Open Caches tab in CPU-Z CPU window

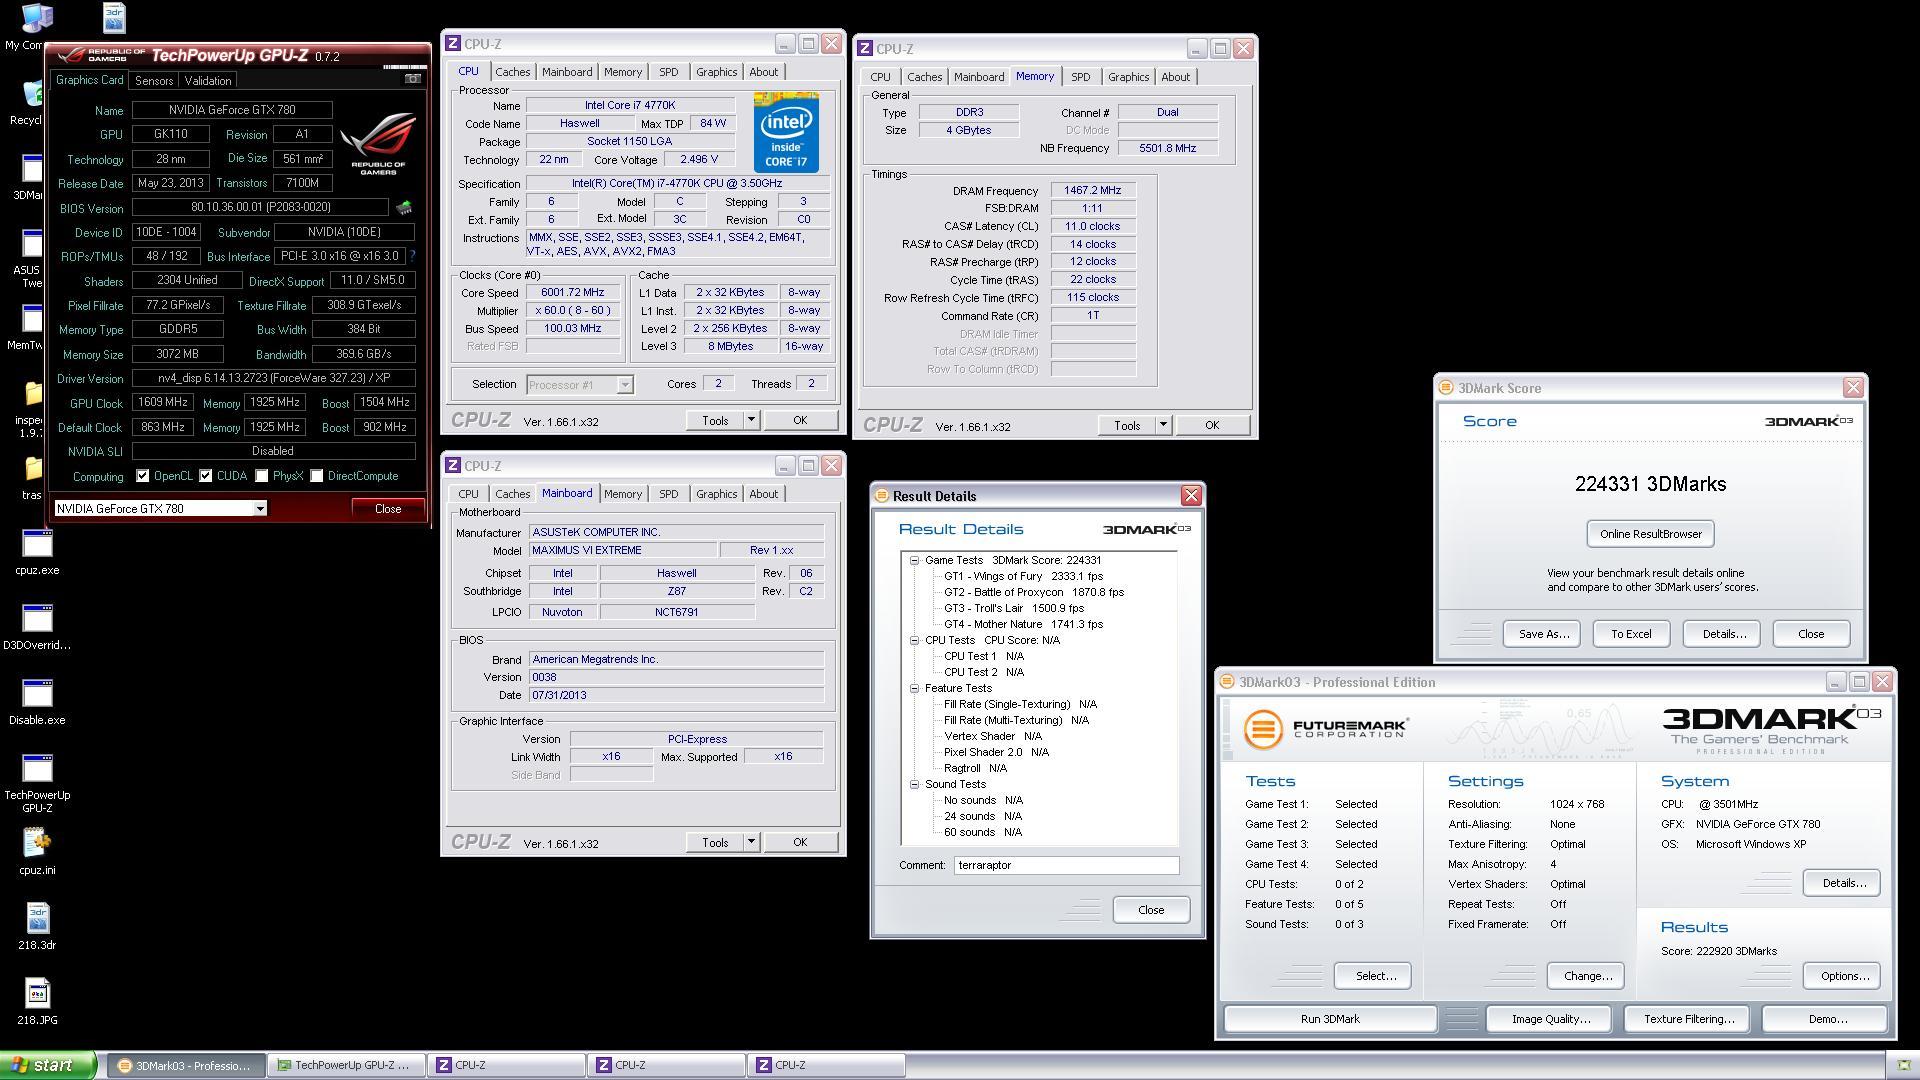[512, 72]
